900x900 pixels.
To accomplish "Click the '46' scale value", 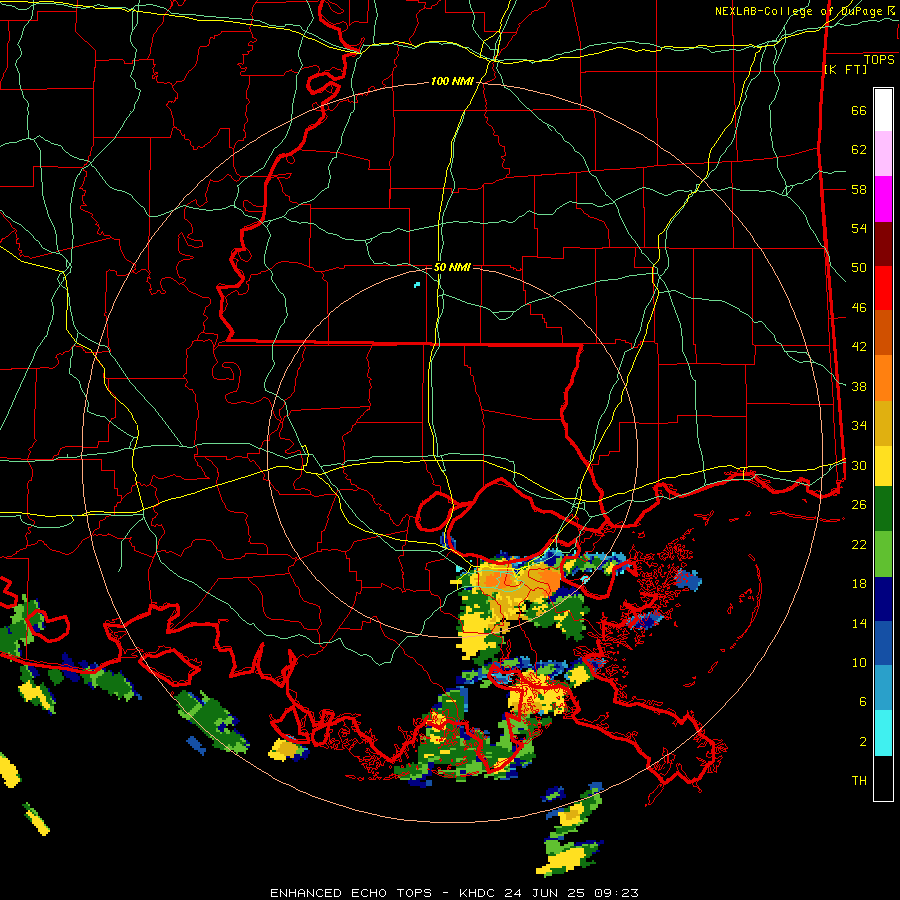I will click(x=859, y=308).
